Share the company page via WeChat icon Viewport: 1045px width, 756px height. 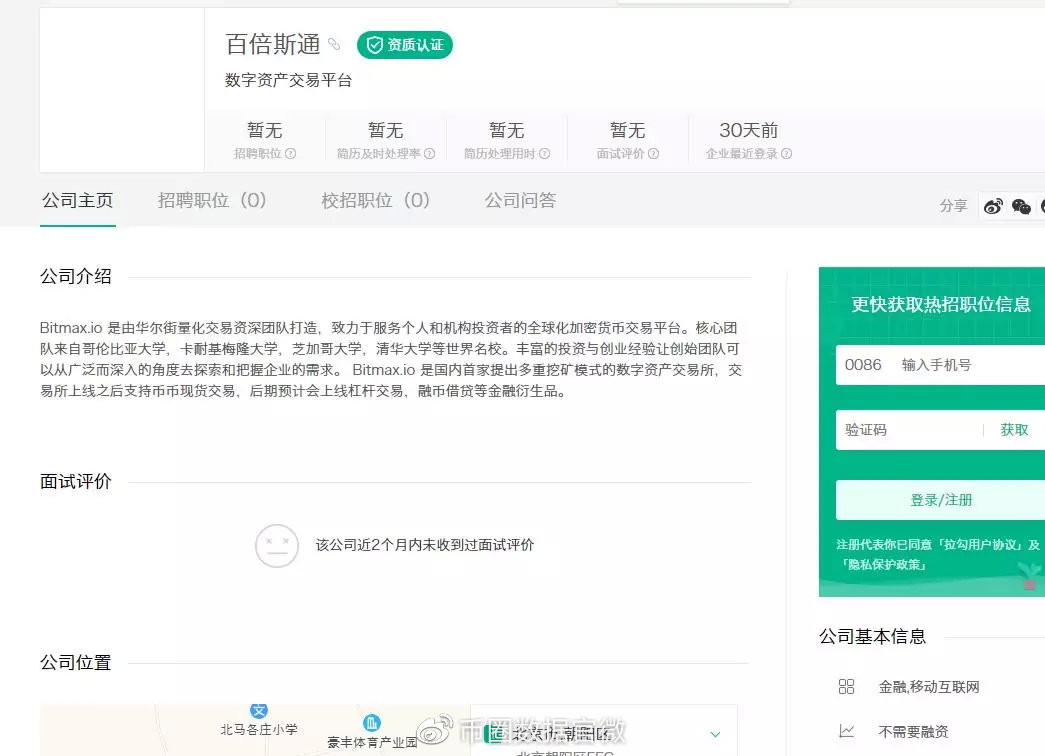pos(1021,206)
